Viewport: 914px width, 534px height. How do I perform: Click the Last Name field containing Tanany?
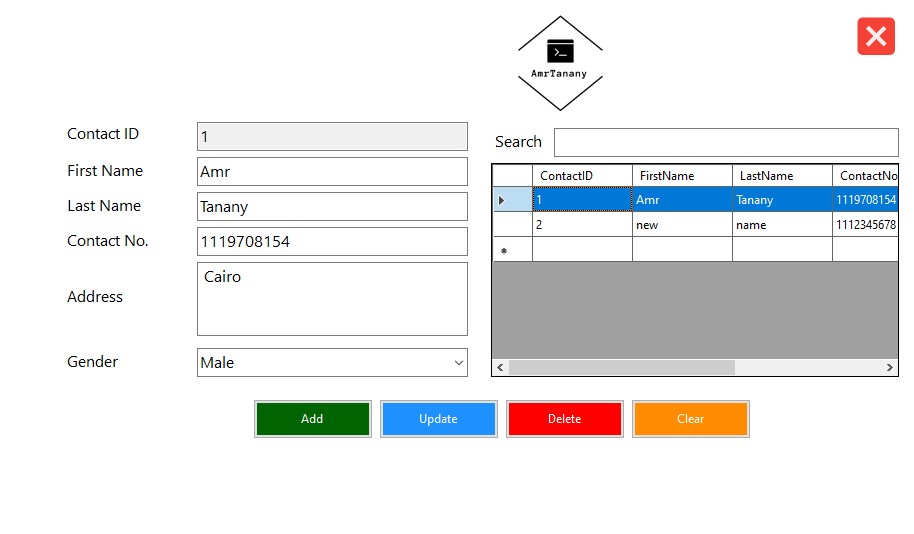pyautogui.click(x=332, y=206)
